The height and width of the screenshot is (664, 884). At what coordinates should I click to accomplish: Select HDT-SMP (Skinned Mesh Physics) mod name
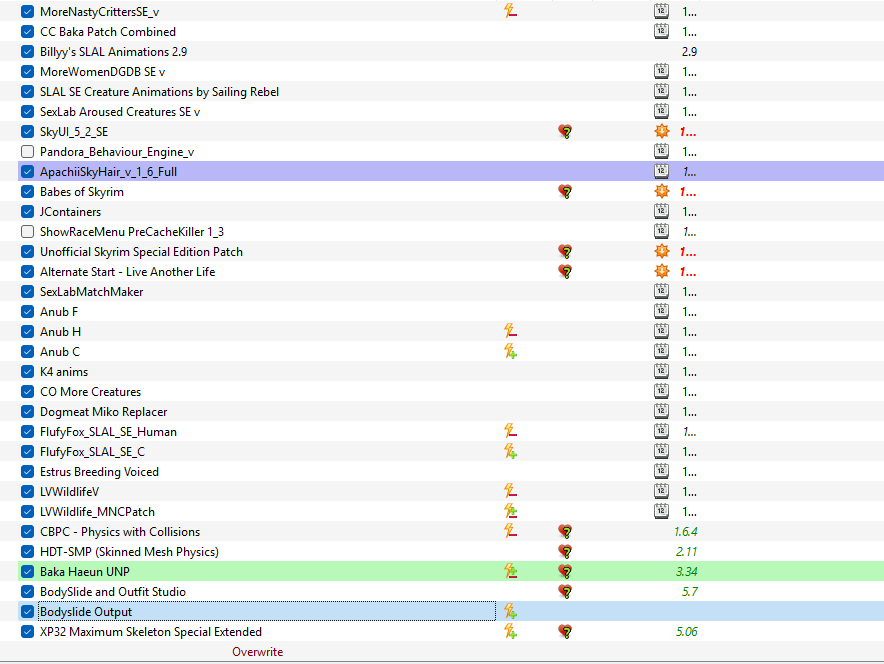click(x=129, y=552)
